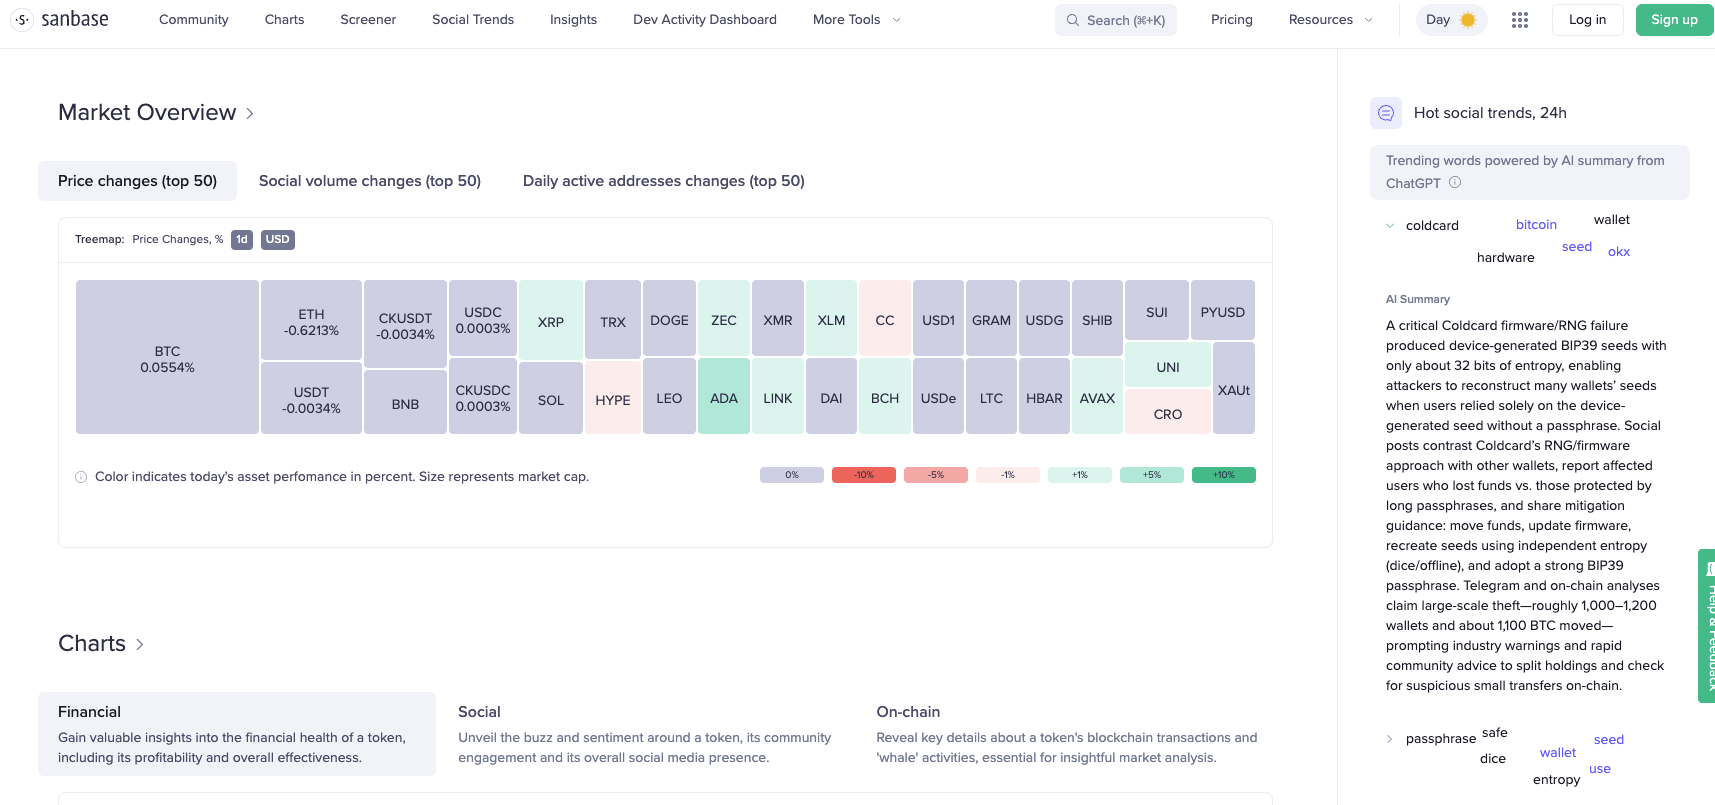Viewport: 1715px width, 805px height.
Task: Click the wallet word under passphrase
Action: click(1558, 753)
